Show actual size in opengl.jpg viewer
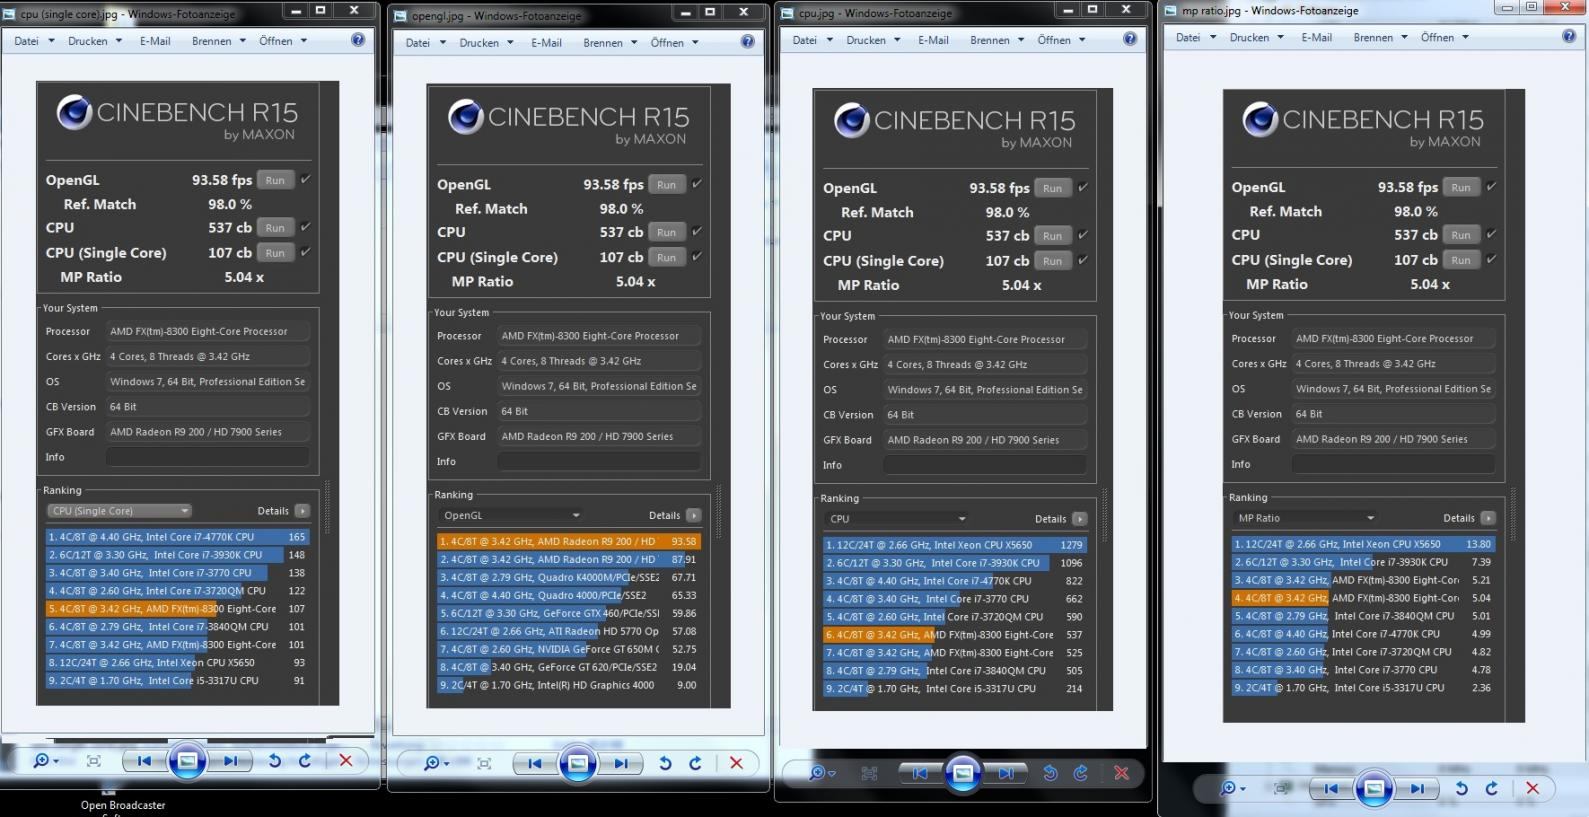Viewport: 1589px width, 817px height. click(484, 763)
